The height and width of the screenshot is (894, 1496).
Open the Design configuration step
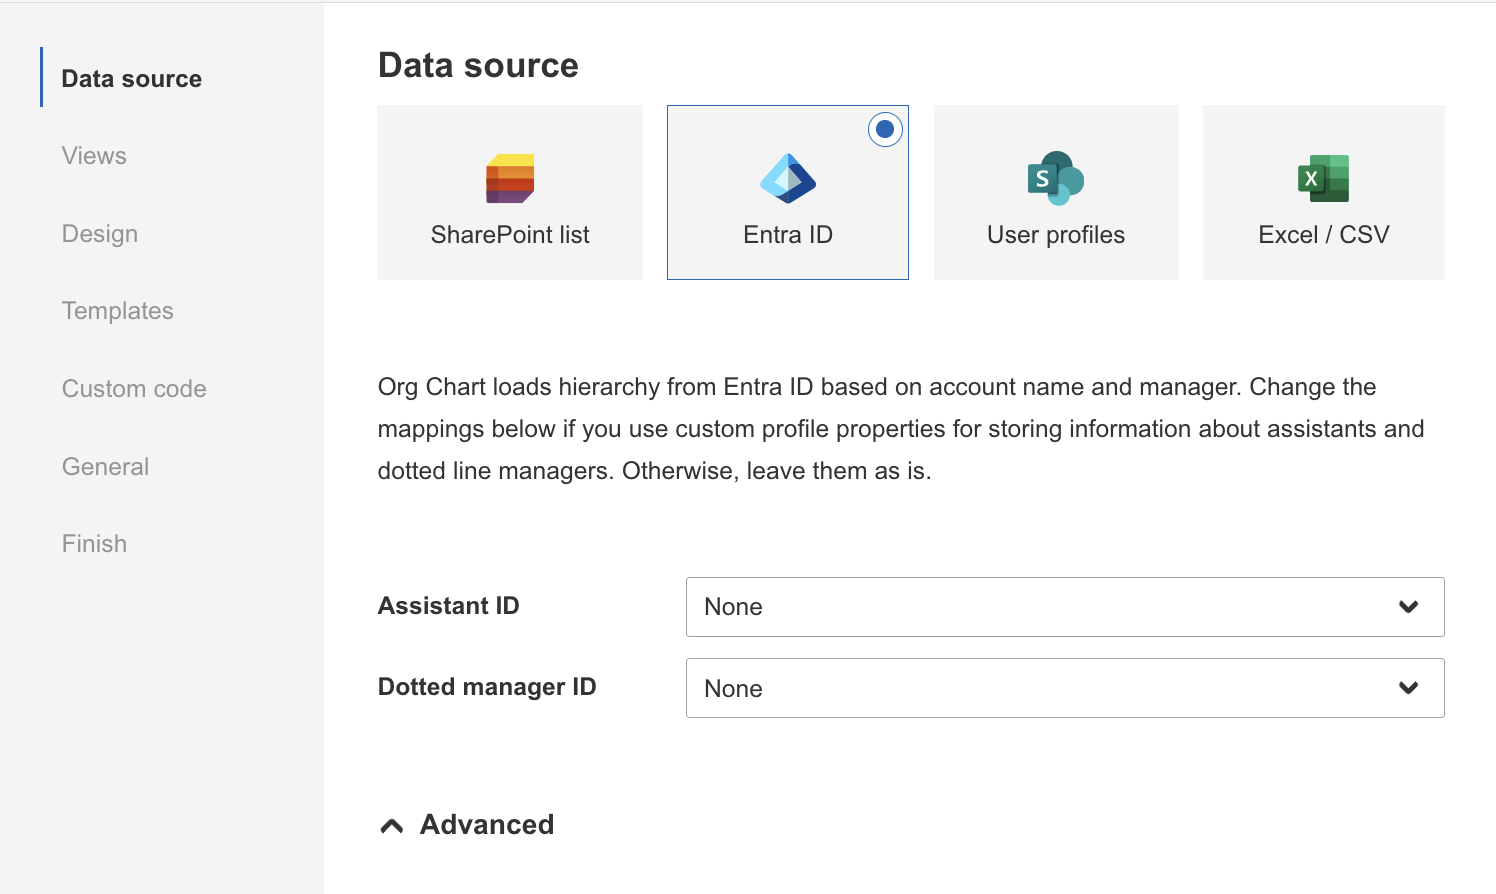point(99,233)
